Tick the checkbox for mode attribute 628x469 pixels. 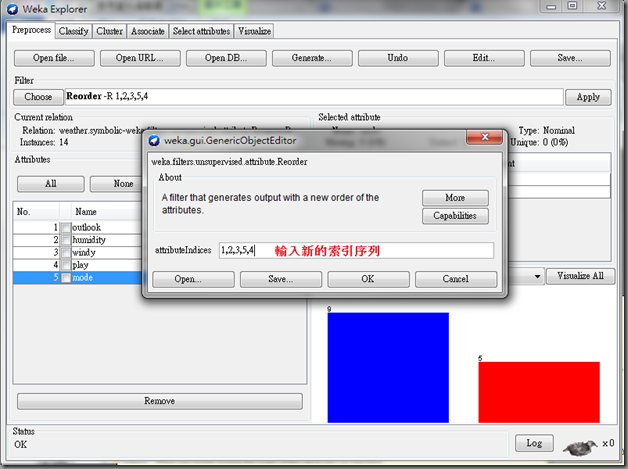click(66, 278)
